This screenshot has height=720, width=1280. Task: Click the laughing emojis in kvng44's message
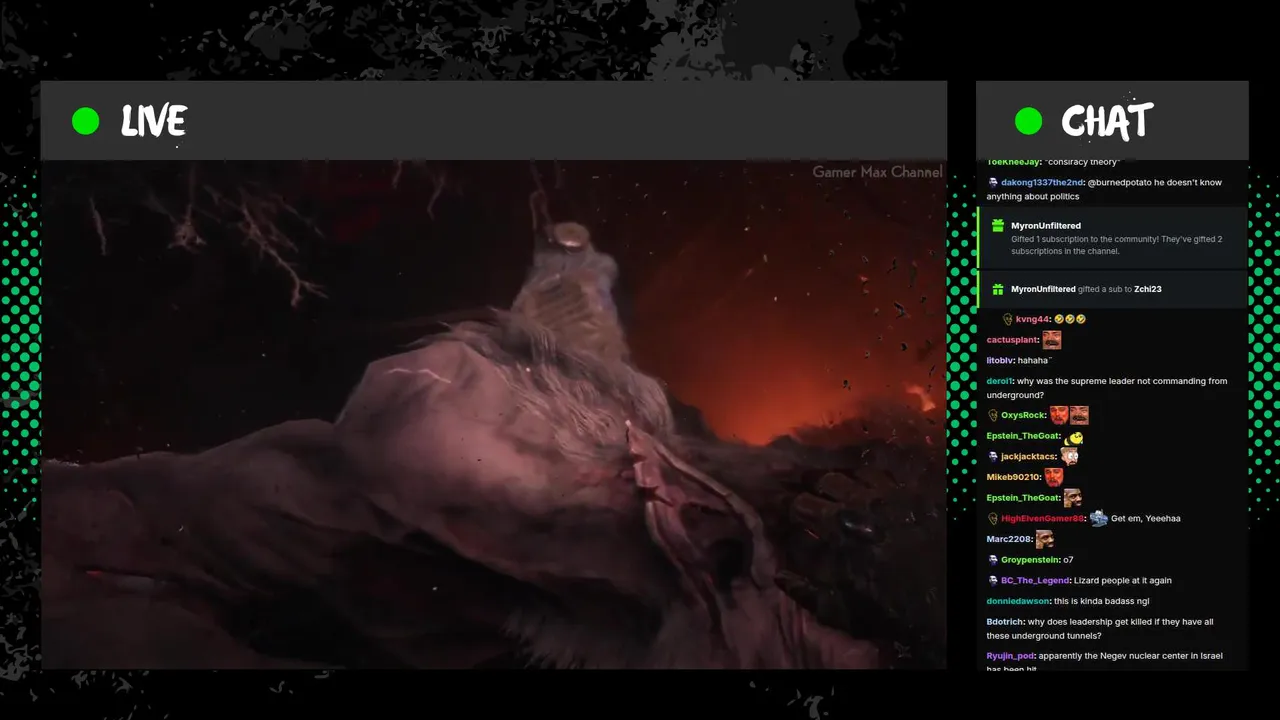click(x=1070, y=319)
